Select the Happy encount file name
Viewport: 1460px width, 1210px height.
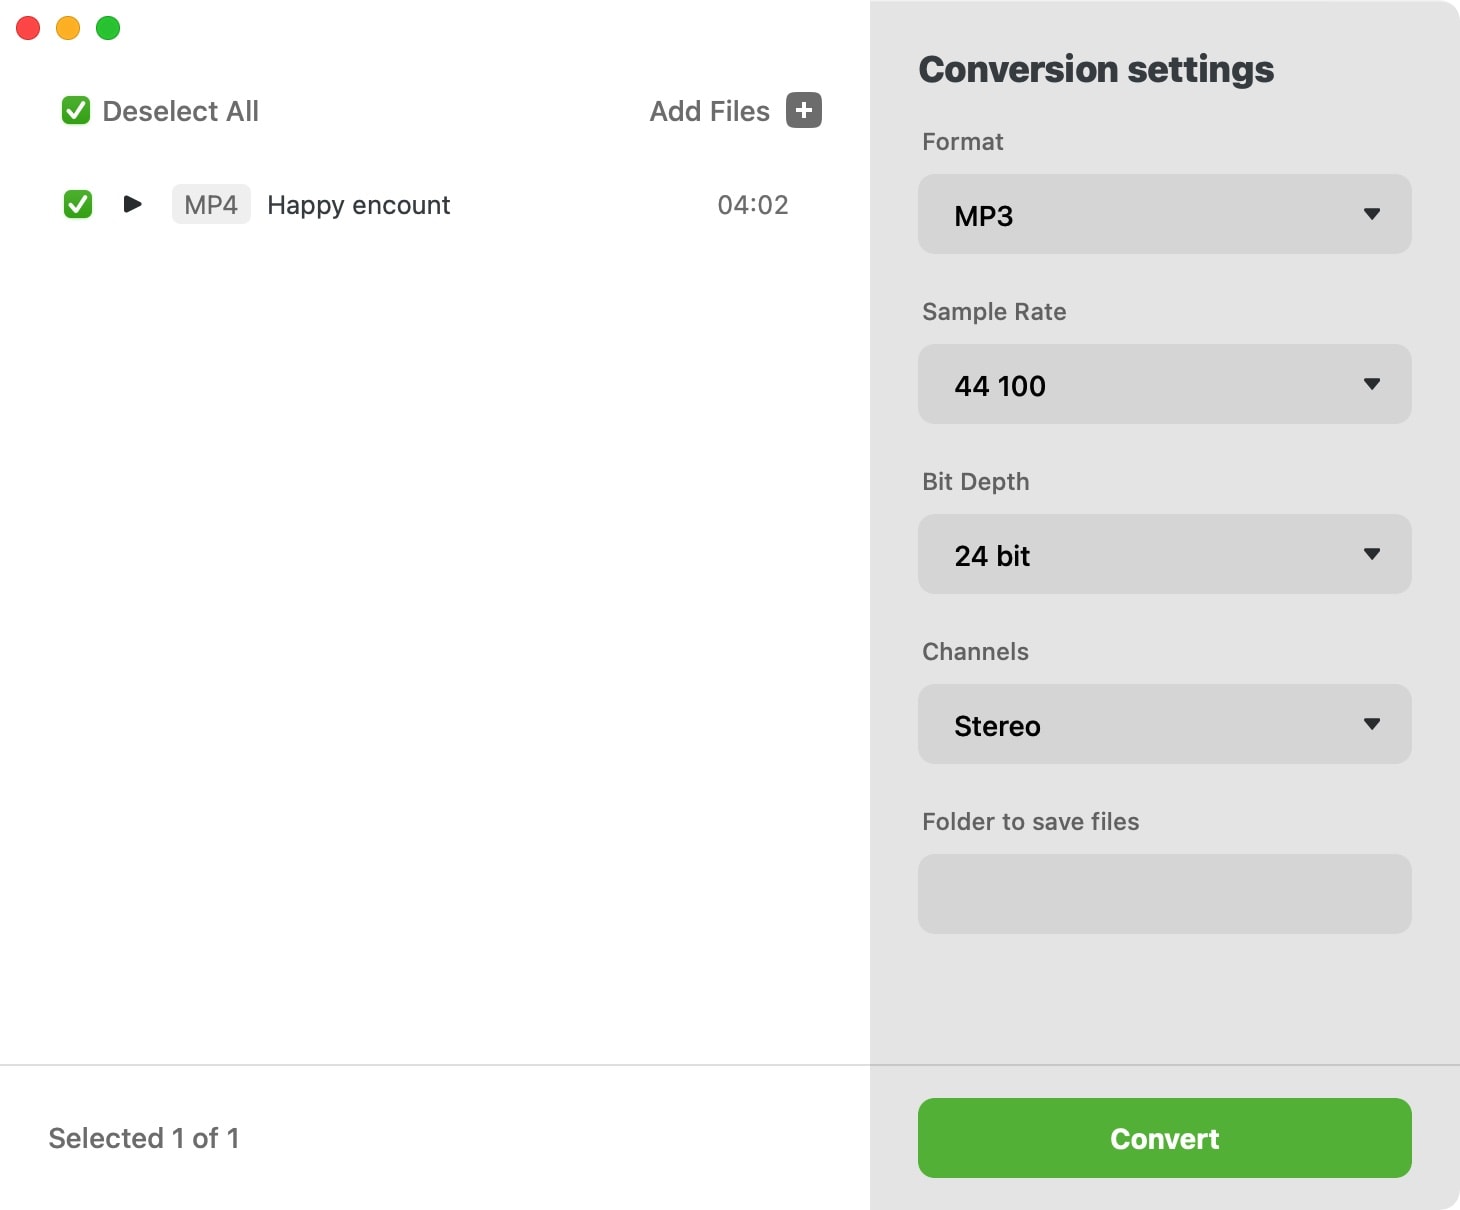pyautogui.click(x=358, y=205)
